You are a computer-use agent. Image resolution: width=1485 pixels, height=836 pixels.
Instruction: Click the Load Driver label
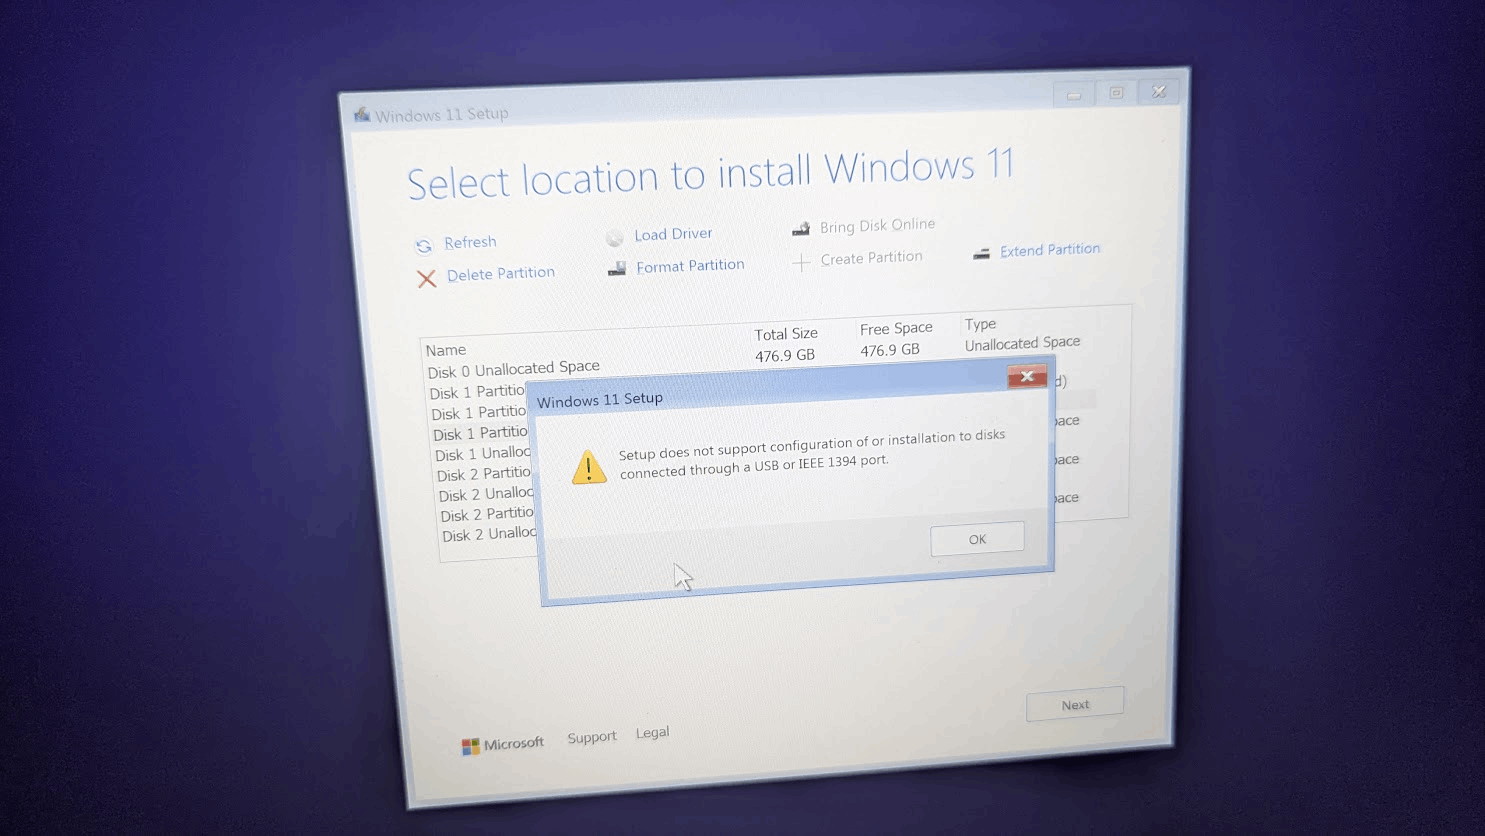pyautogui.click(x=673, y=234)
